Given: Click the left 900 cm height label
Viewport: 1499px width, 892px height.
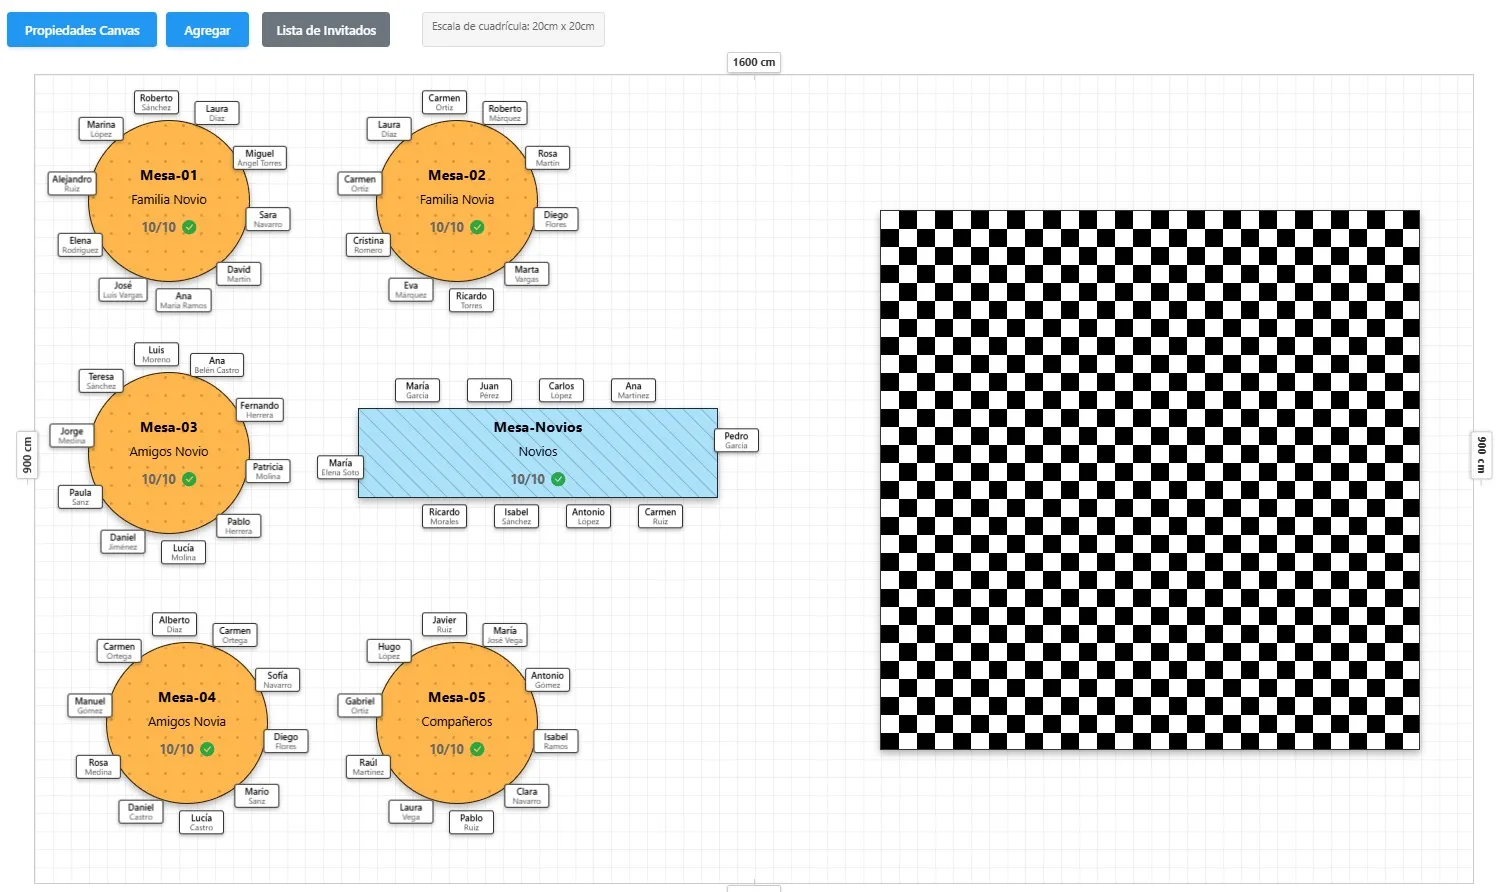Looking at the screenshot, I should coord(27,455).
